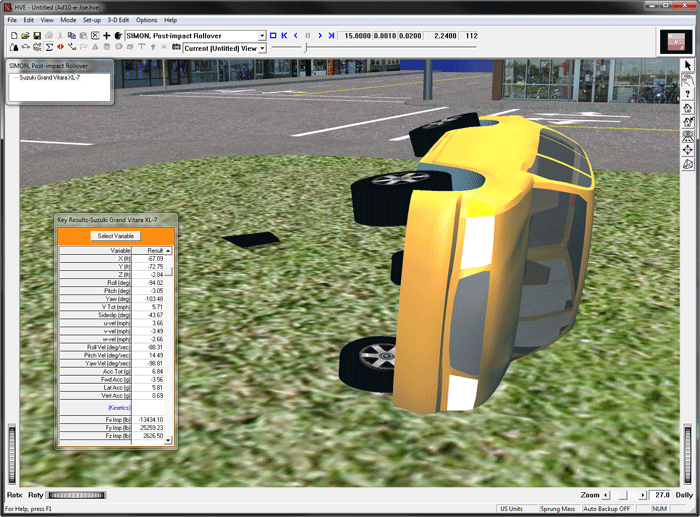700x517 pixels.
Task: Select the hand pan tool
Action: (688, 79)
